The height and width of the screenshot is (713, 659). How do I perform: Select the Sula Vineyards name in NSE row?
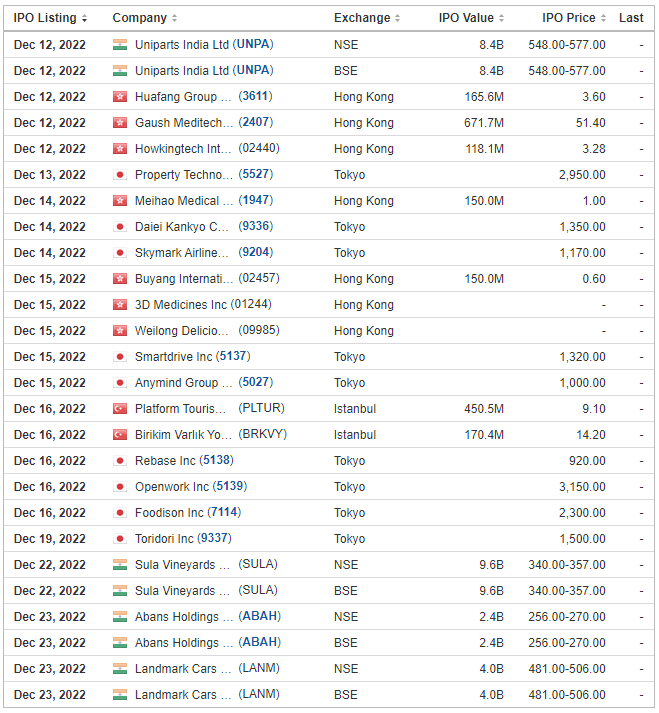[182, 565]
